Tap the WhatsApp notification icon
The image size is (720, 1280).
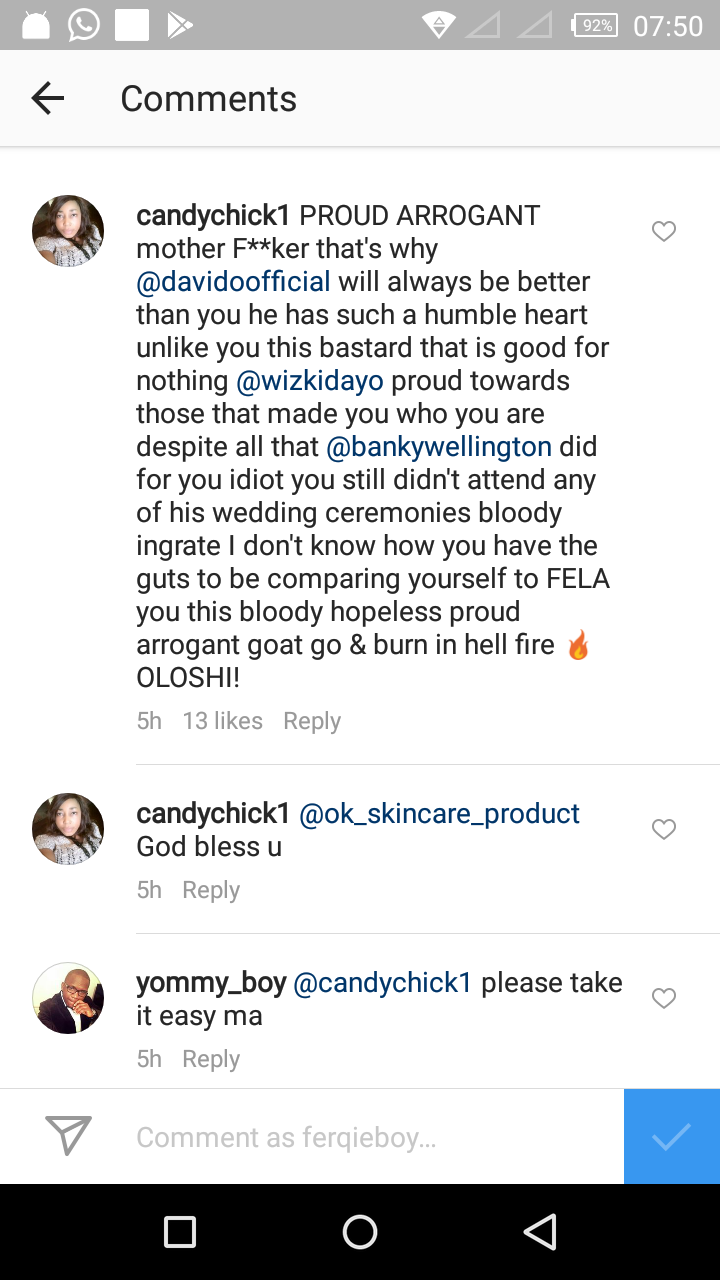84,25
